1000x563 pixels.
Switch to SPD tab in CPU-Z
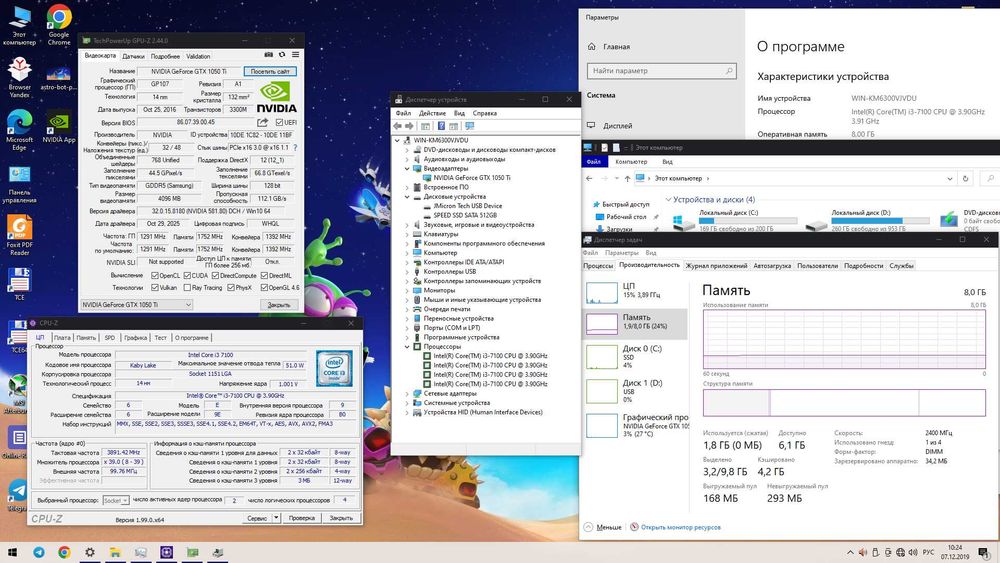click(x=110, y=338)
